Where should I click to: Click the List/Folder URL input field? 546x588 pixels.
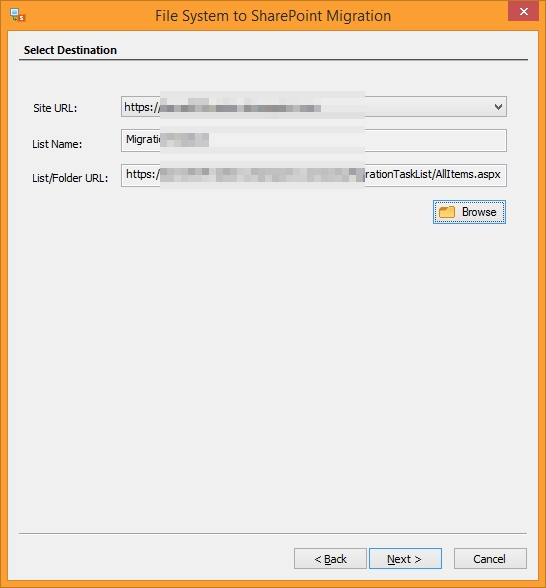point(314,175)
